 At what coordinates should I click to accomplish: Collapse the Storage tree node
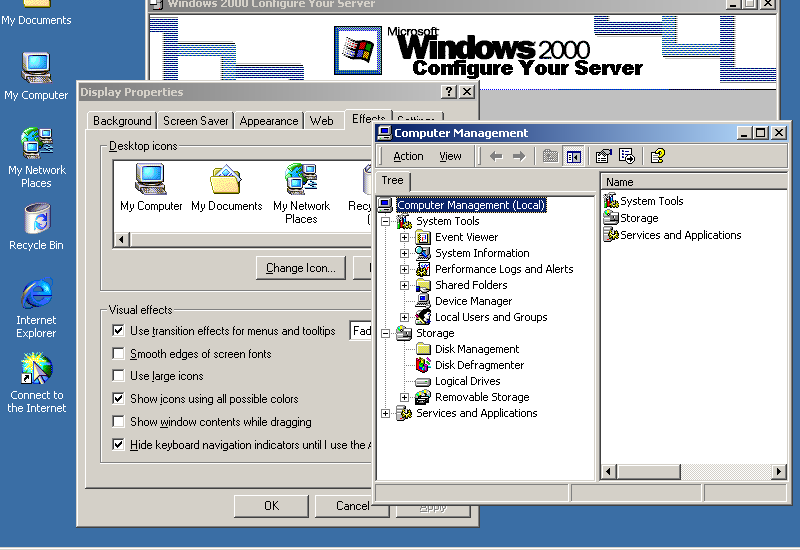tap(386, 333)
